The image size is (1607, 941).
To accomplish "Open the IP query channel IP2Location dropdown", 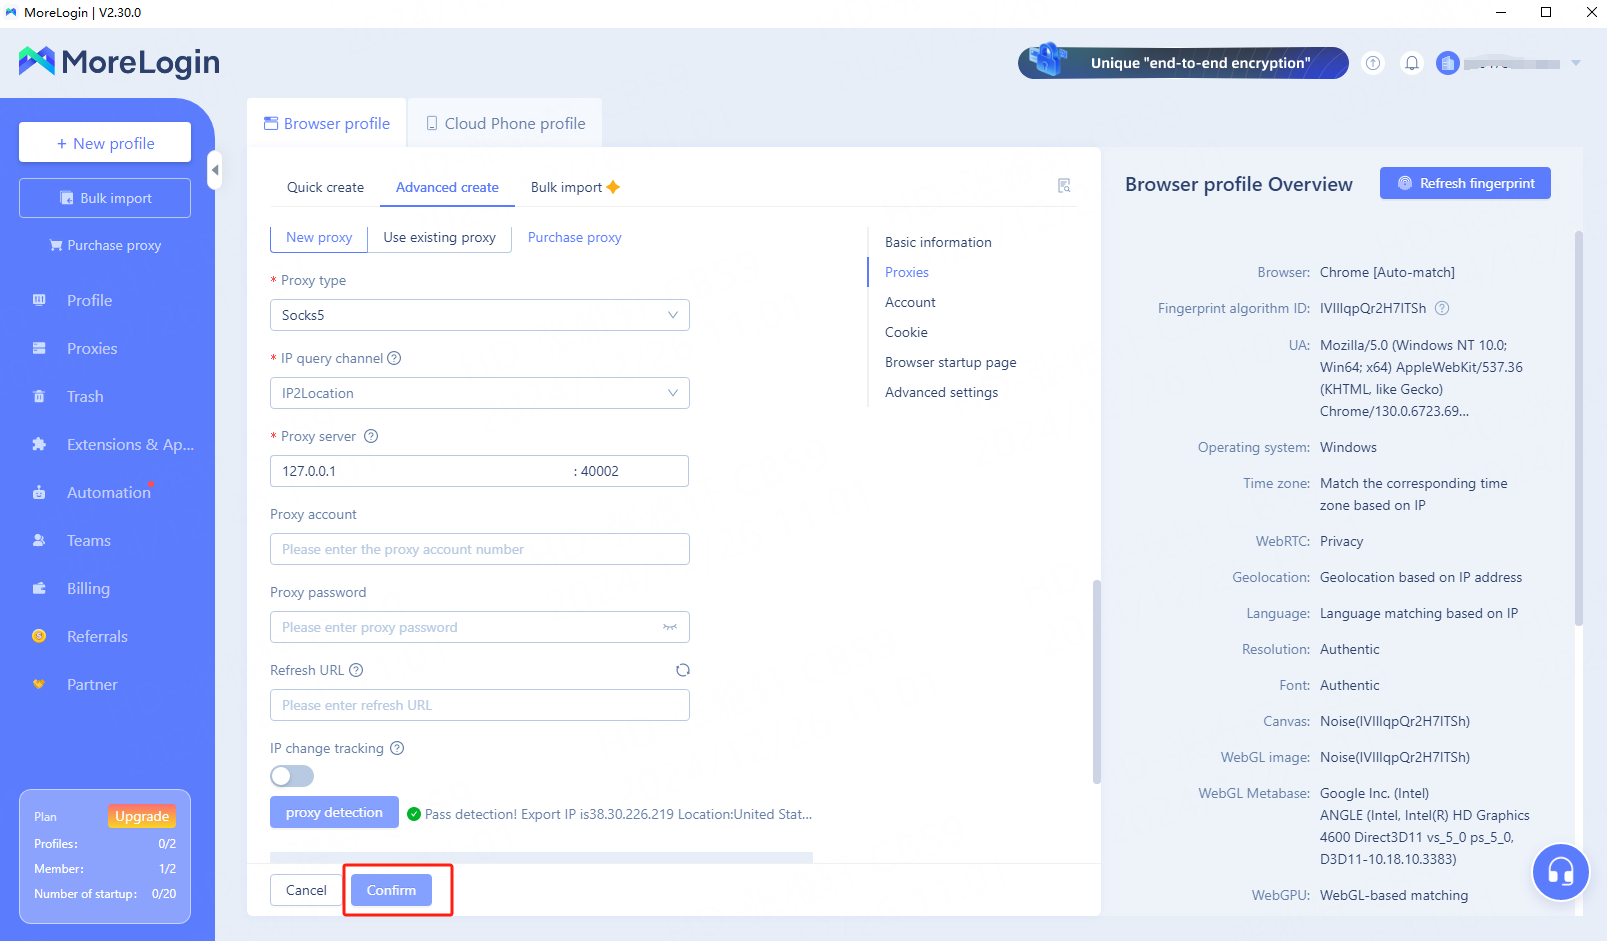I will tap(479, 393).
